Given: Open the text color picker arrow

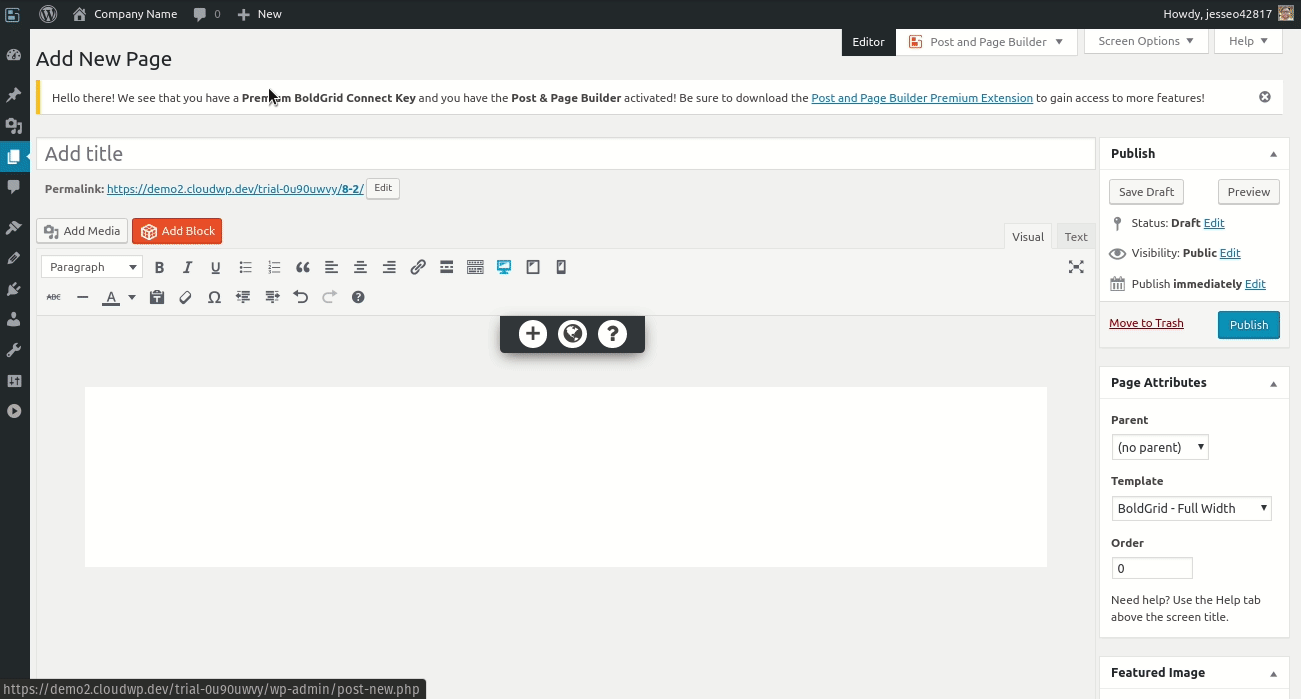Looking at the screenshot, I should pos(132,297).
